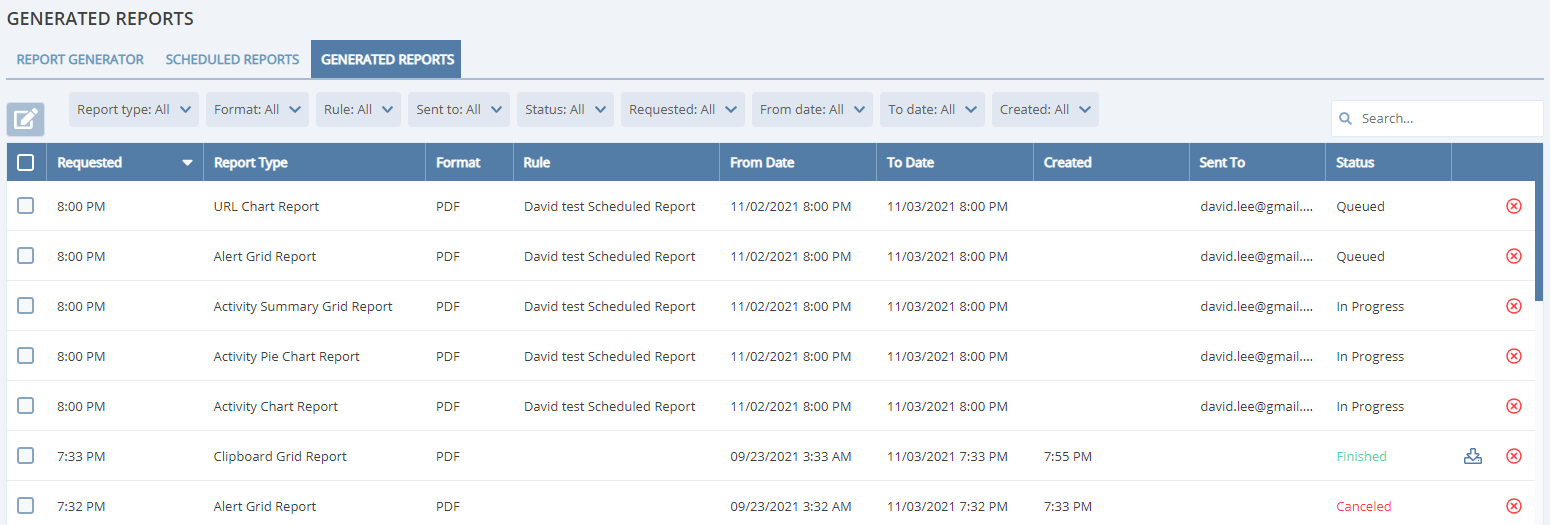Viewport: 1550px width, 525px height.
Task: Remove the Activity Summary Grid Report entry
Action: (1513, 306)
